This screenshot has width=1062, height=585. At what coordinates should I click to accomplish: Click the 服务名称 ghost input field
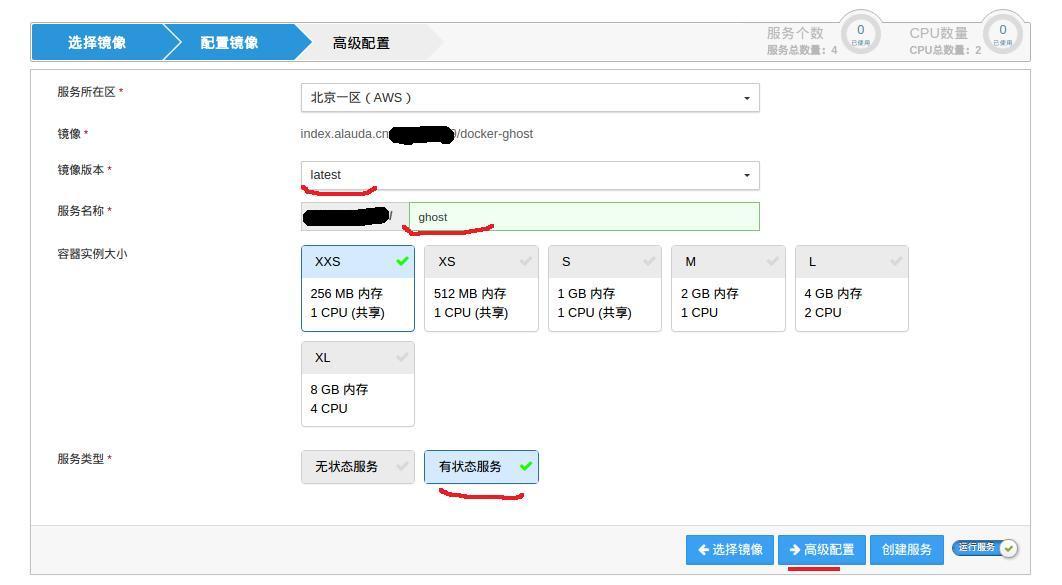583,217
